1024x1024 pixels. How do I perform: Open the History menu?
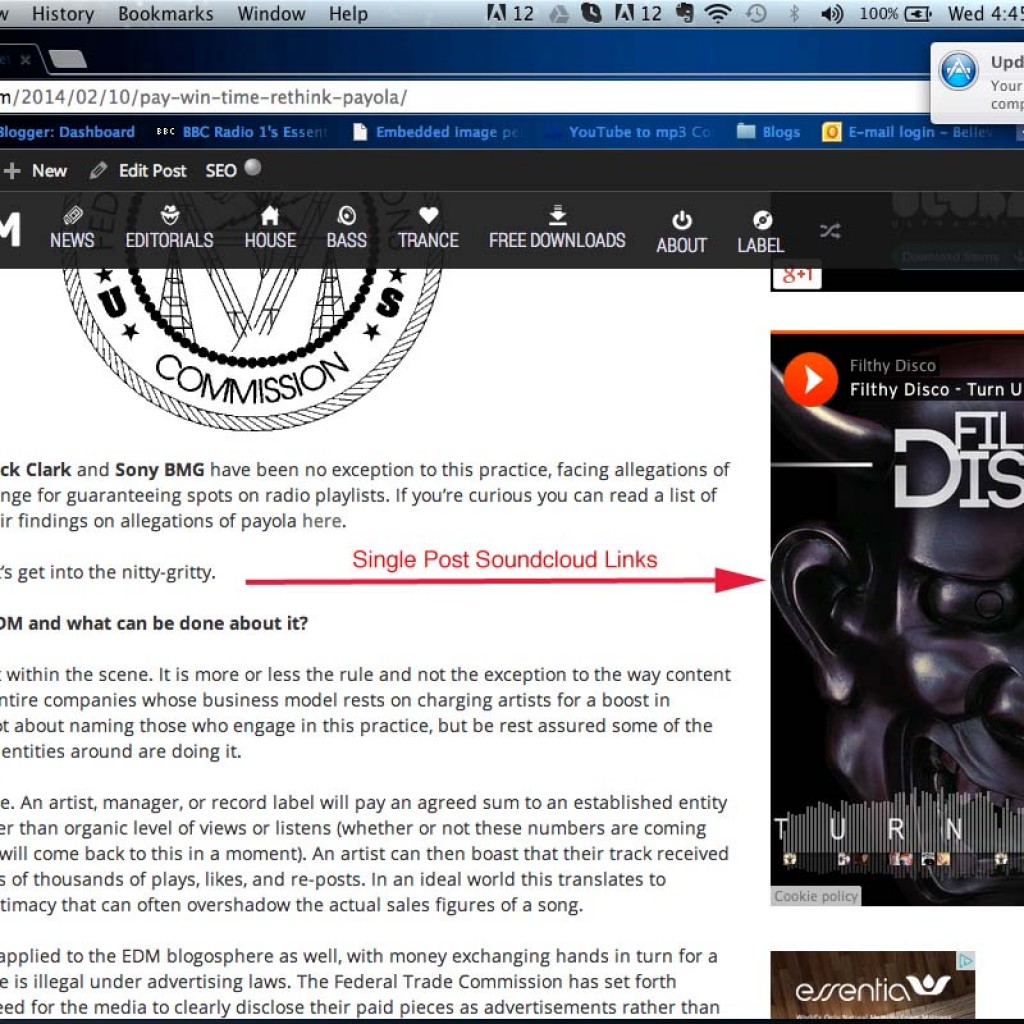click(x=62, y=14)
